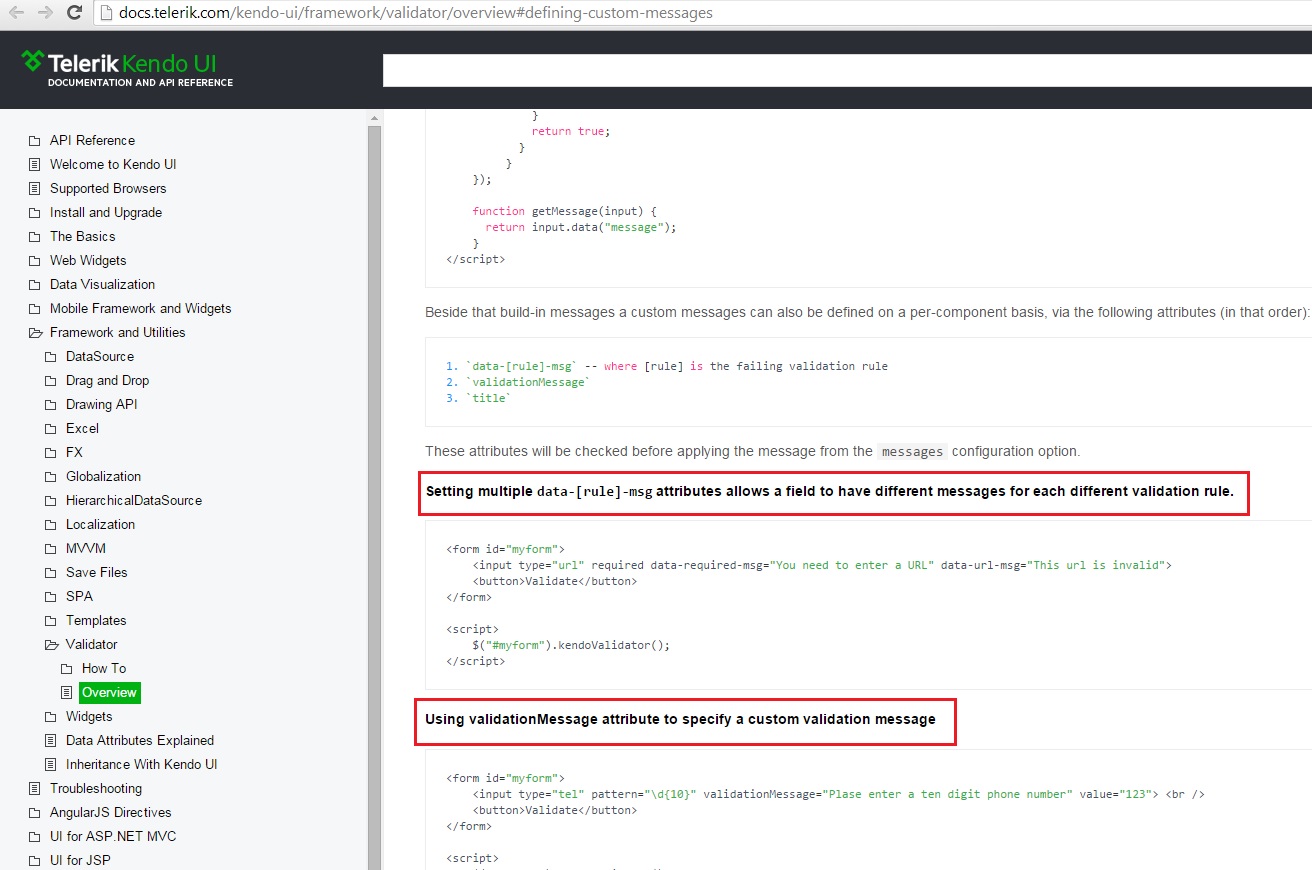Image resolution: width=1312 pixels, height=870 pixels.
Task: Open The Basics section
Action: click(83, 237)
